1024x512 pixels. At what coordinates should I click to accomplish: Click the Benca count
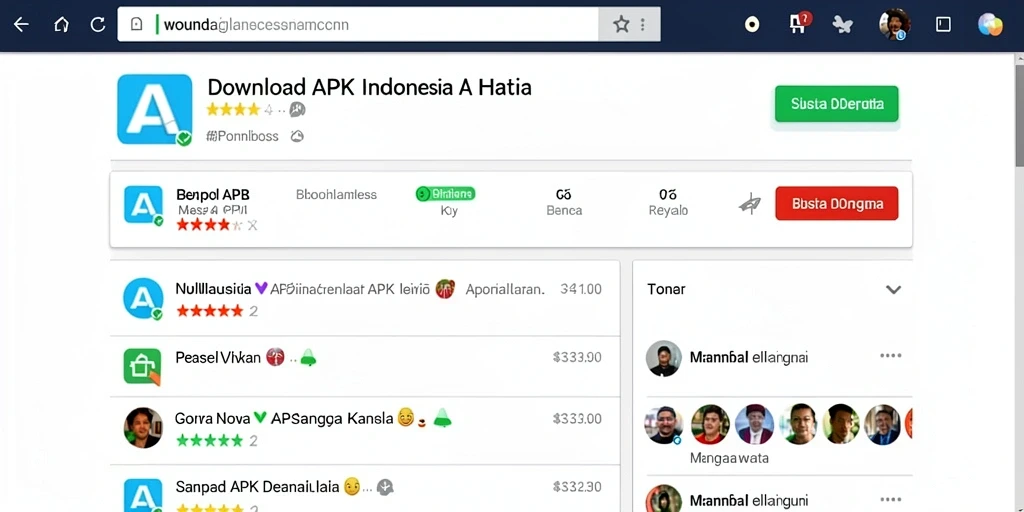click(x=564, y=195)
